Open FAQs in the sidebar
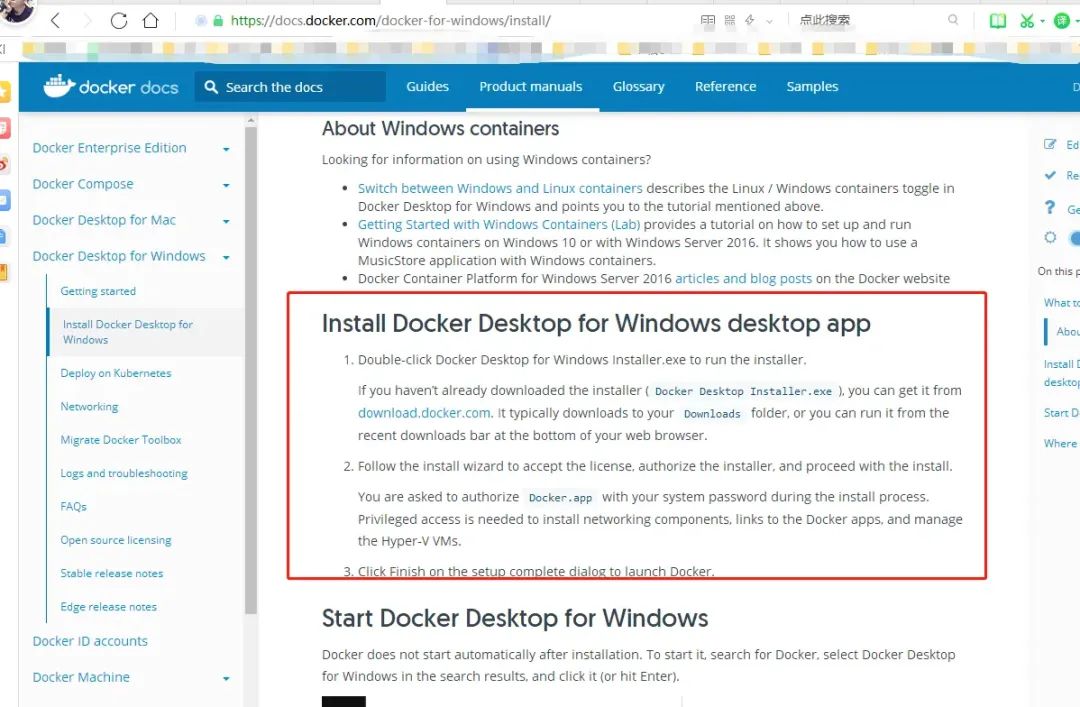The height and width of the screenshot is (707, 1080). tap(73, 506)
